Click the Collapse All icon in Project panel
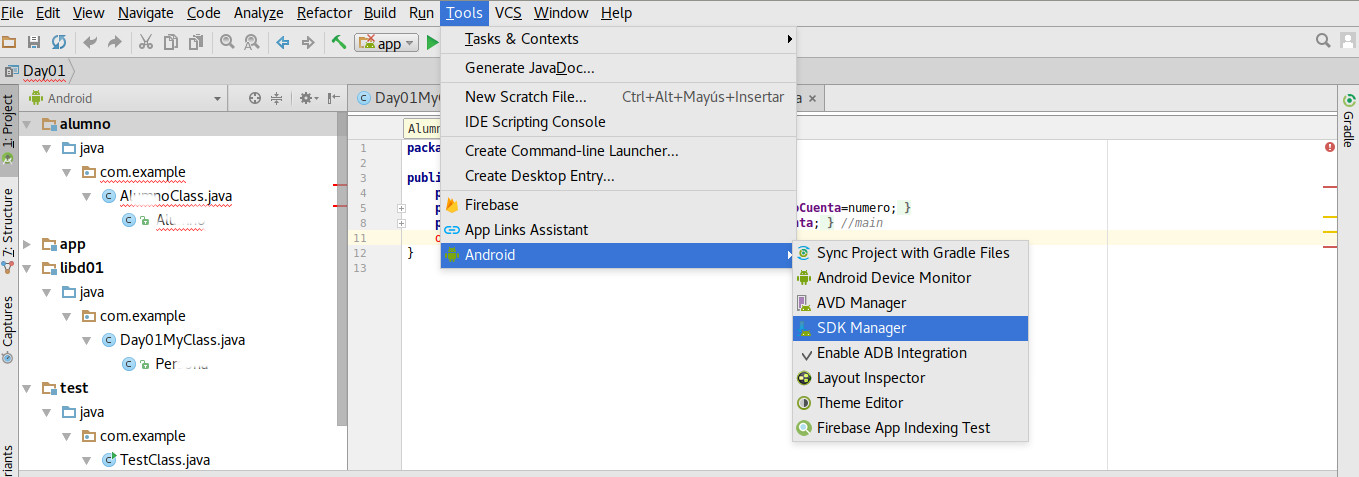Screen dimensions: 1359x477 (x=277, y=98)
